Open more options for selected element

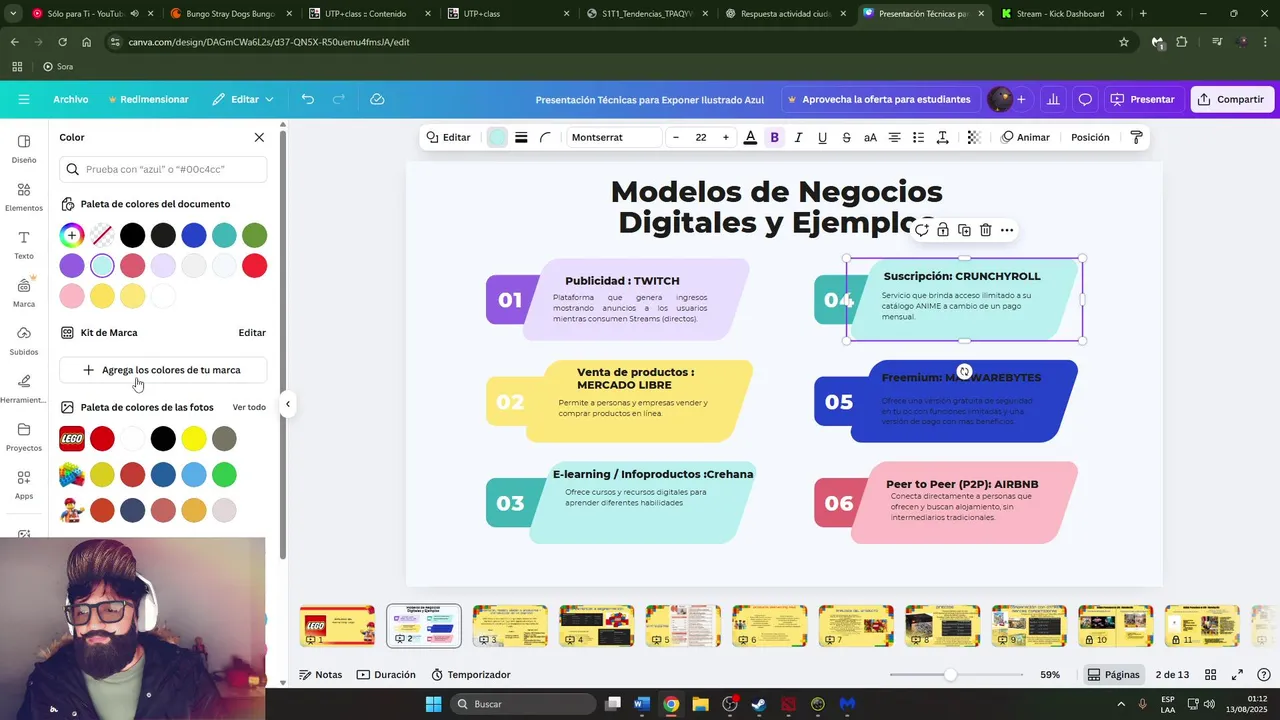1007,230
